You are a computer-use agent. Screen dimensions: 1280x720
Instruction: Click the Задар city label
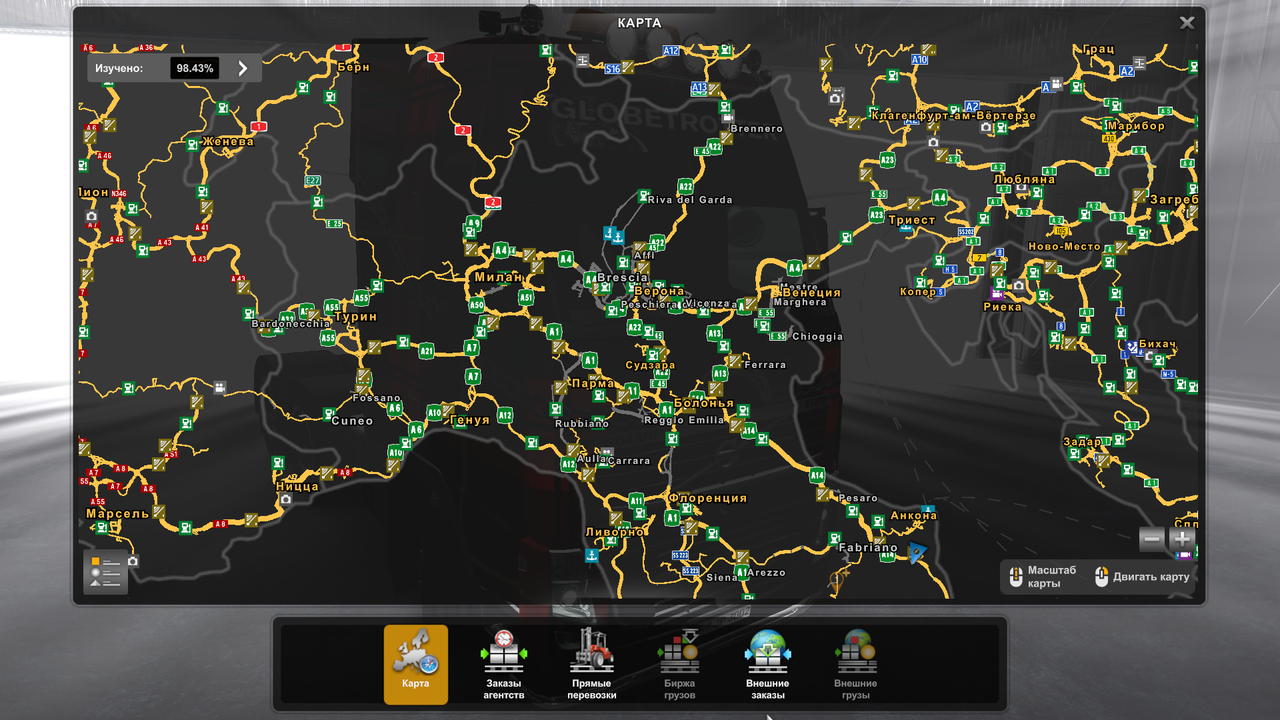[1082, 441]
